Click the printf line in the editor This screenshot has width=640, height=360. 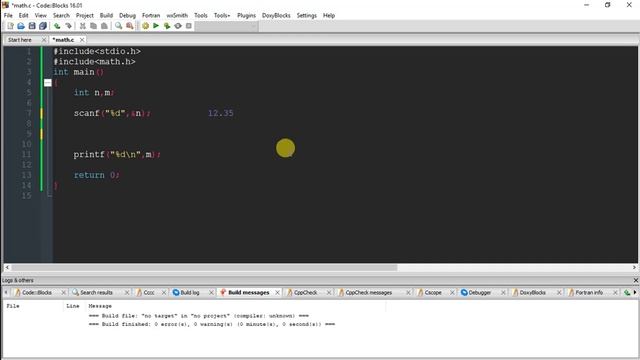click(117, 155)
